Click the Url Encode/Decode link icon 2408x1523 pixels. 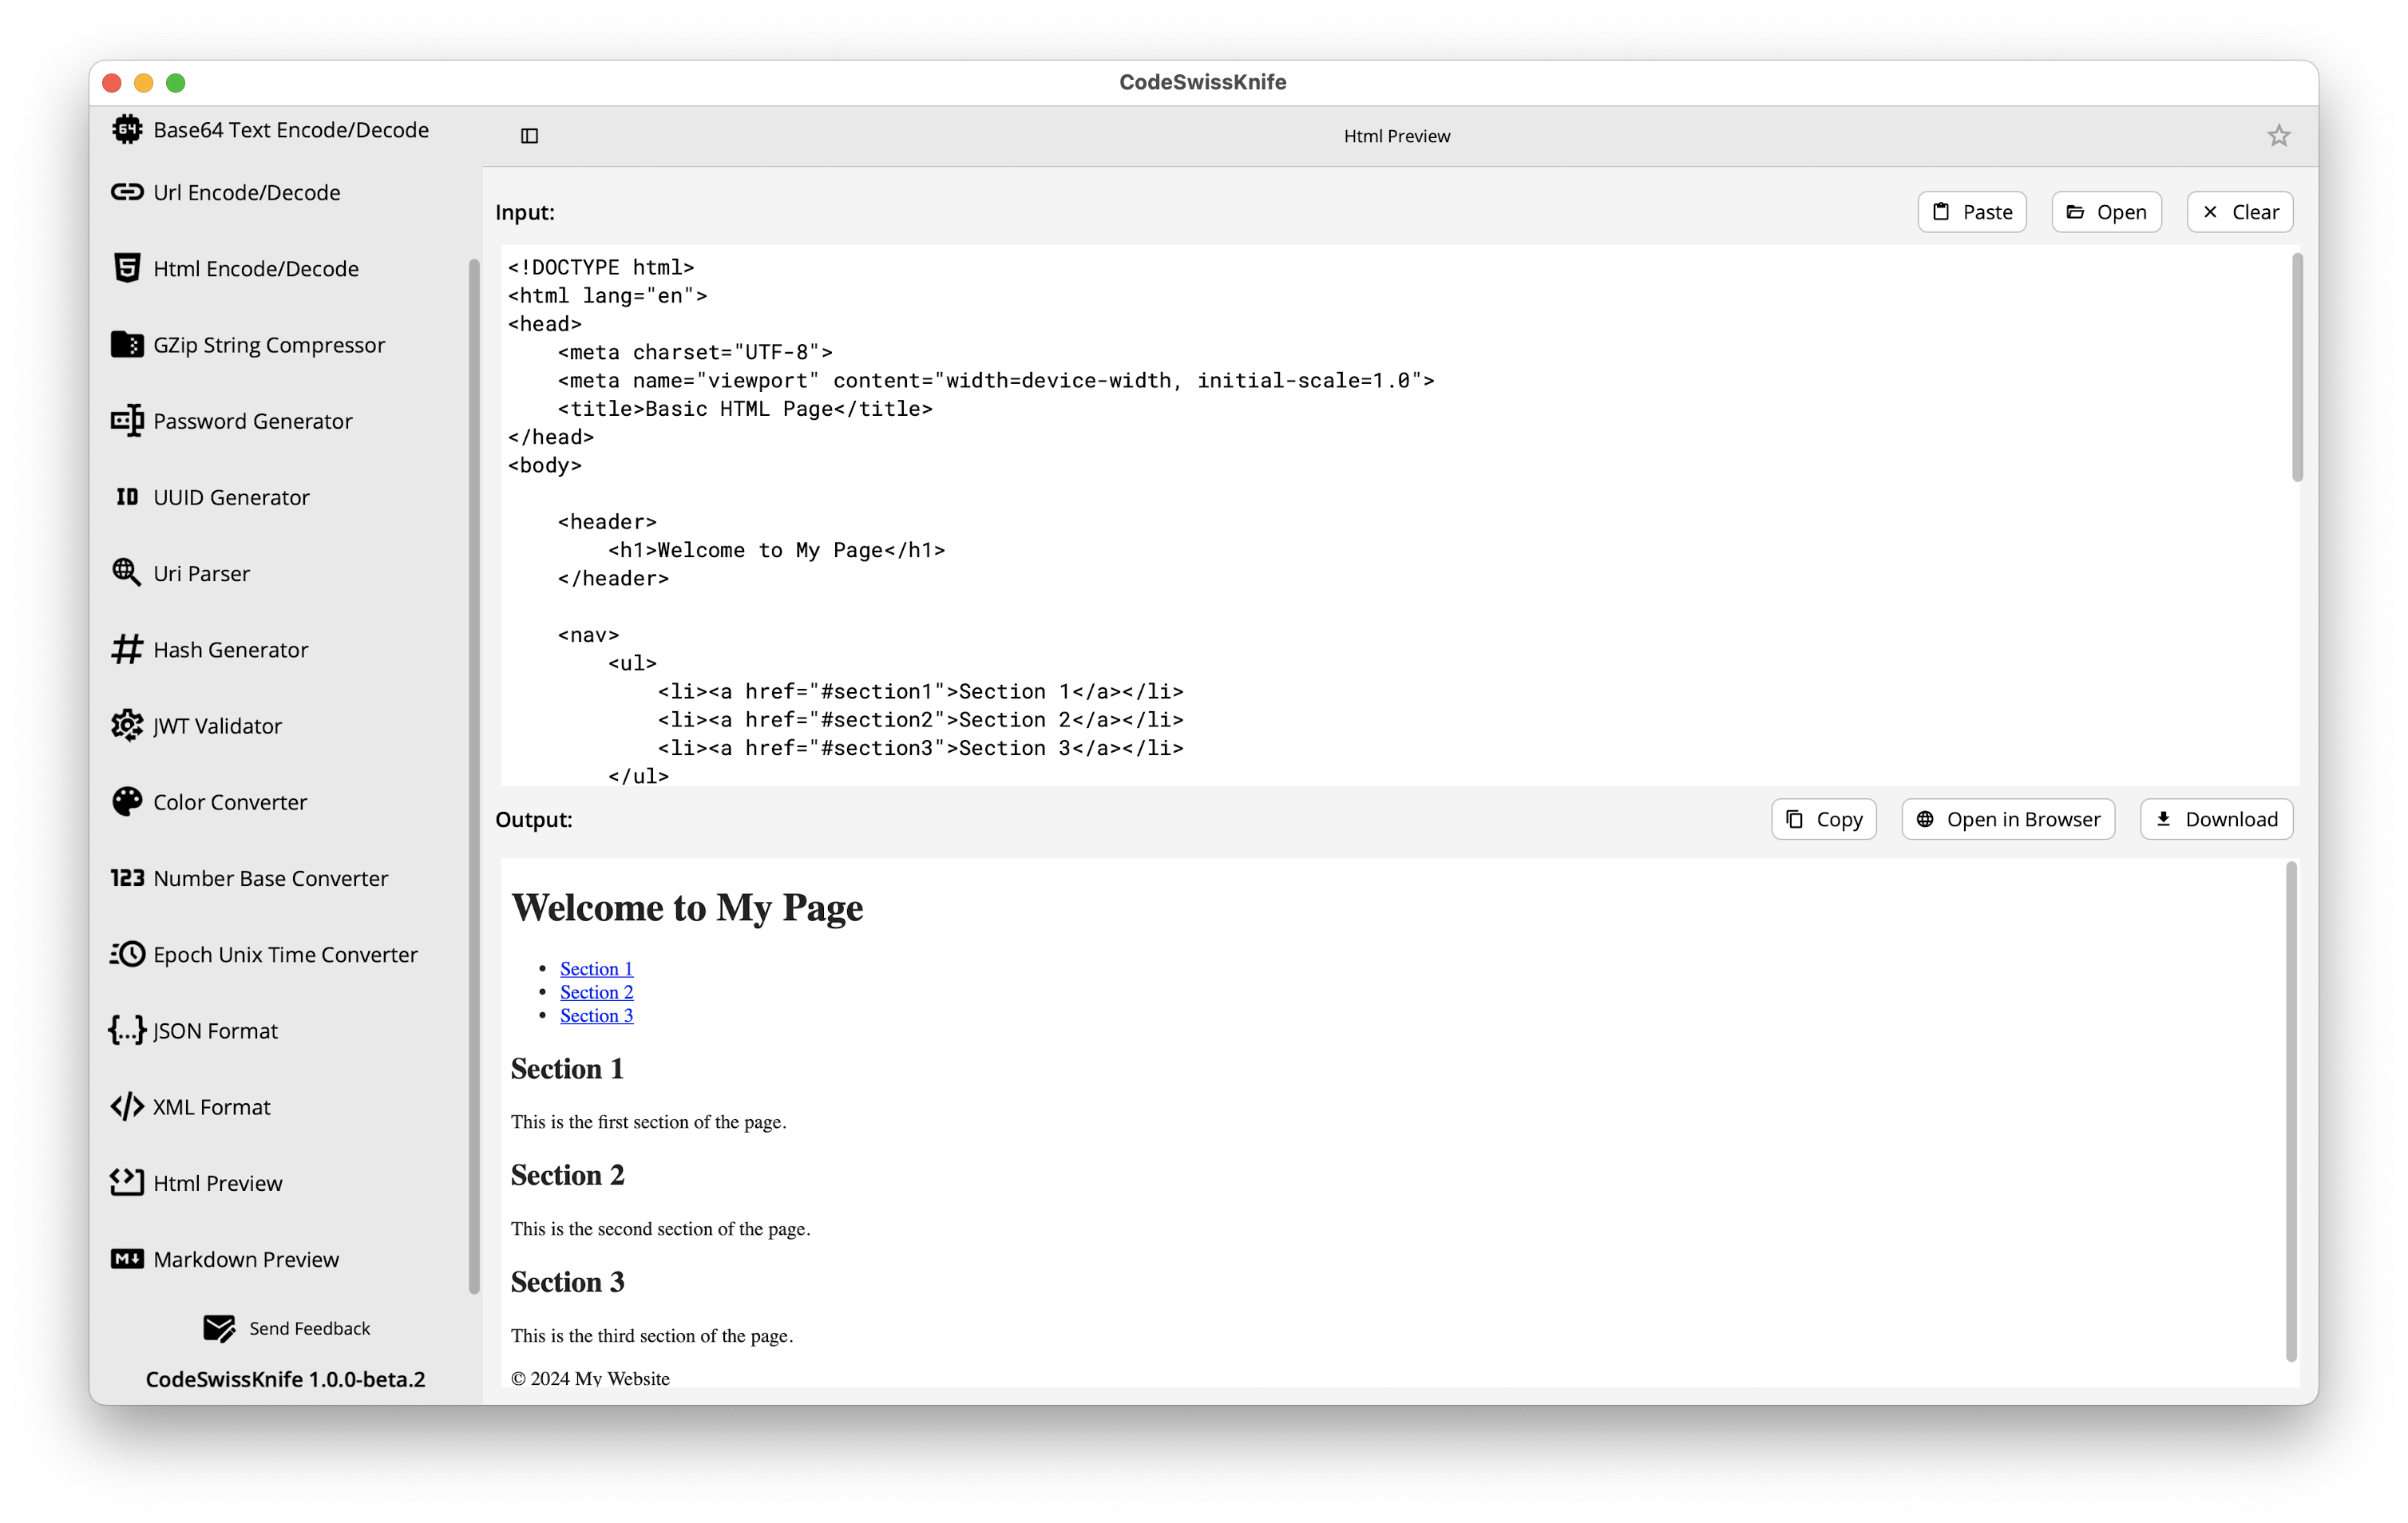click(x=127, y=192)
